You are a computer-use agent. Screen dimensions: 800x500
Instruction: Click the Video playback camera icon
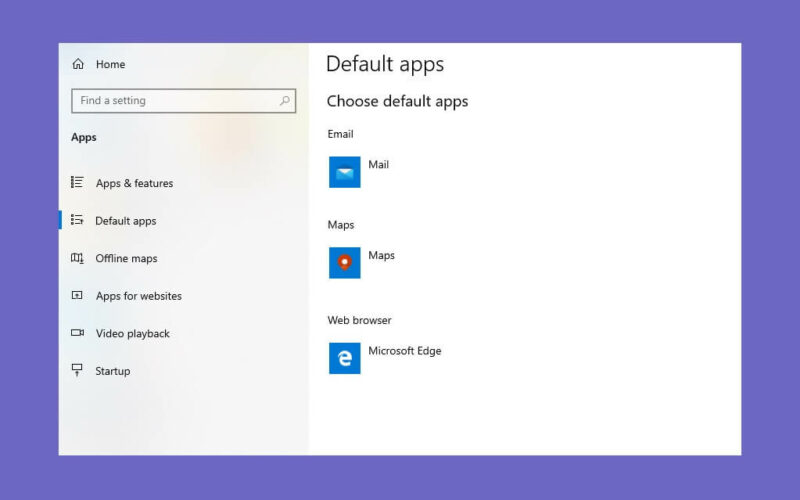click(x=77, y=333)
